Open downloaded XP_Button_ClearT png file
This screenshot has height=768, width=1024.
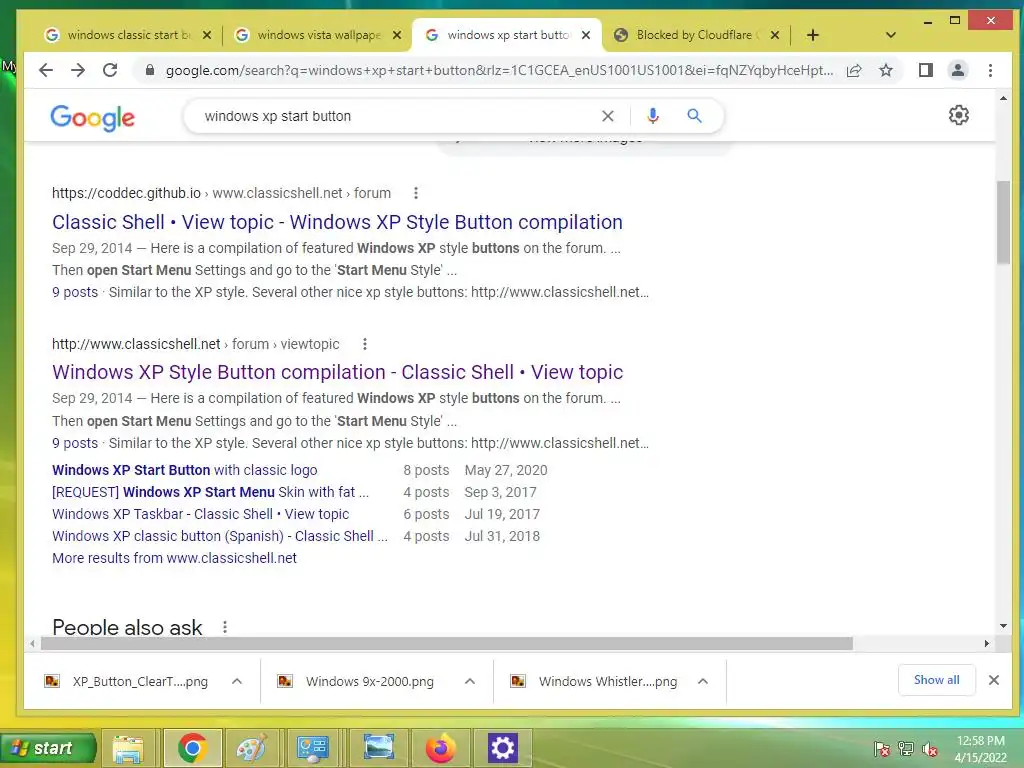click(x=127, y=681)
